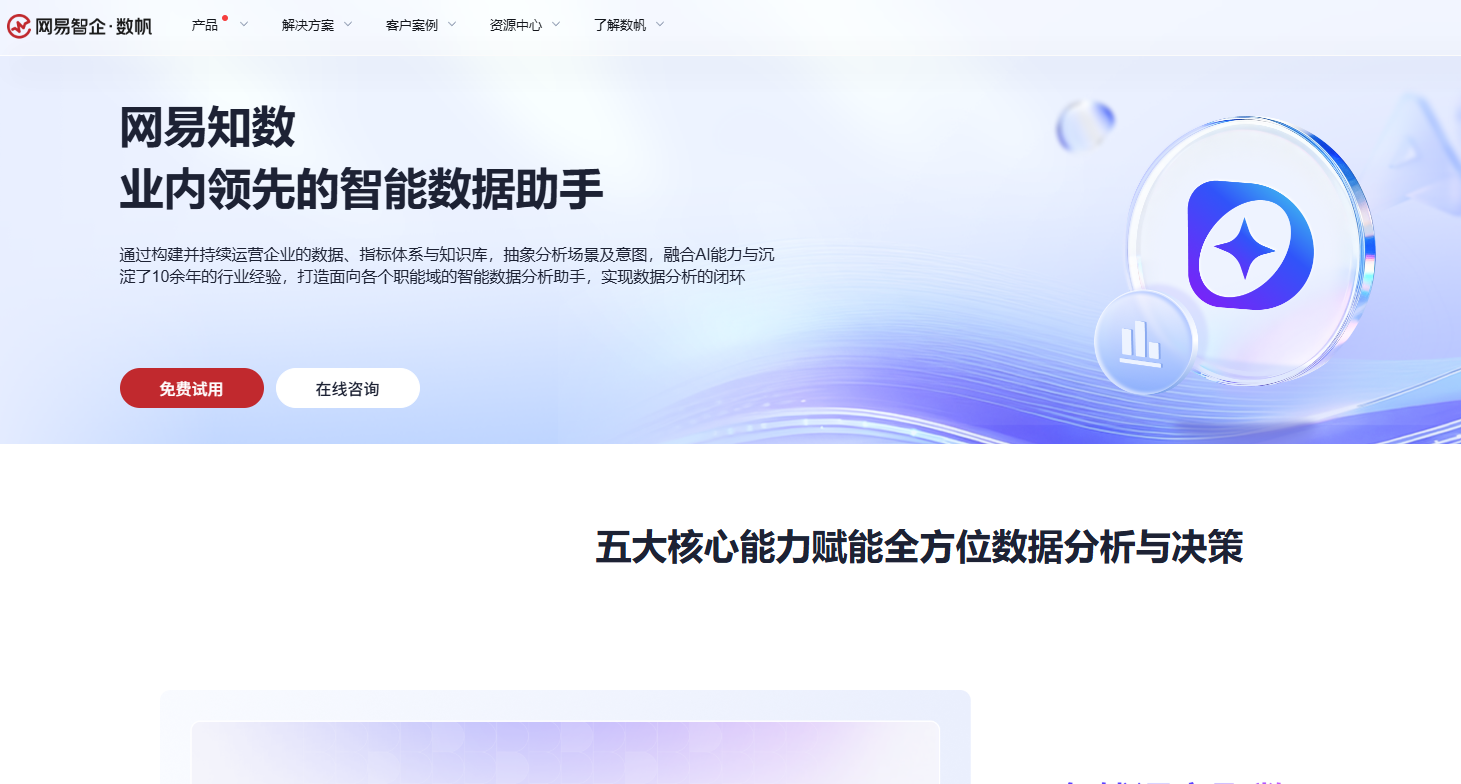
Task: Open the 资源中心 menu
Action: click(x=516, y=25)
